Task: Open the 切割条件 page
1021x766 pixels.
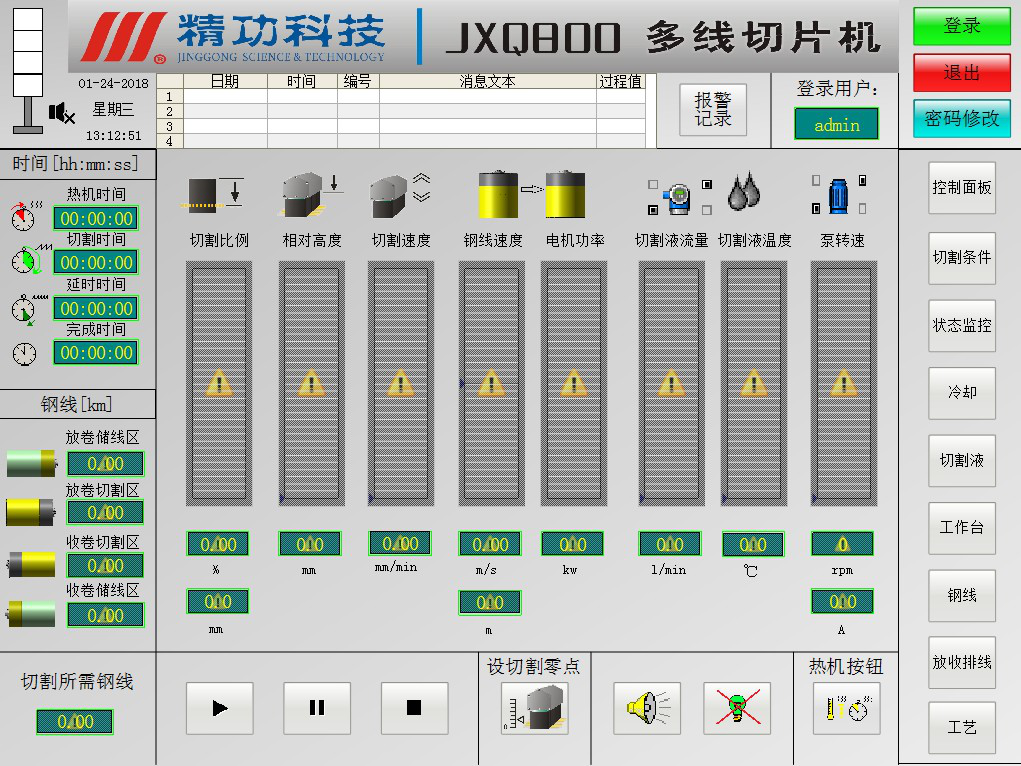Action: tap(962, 258)
